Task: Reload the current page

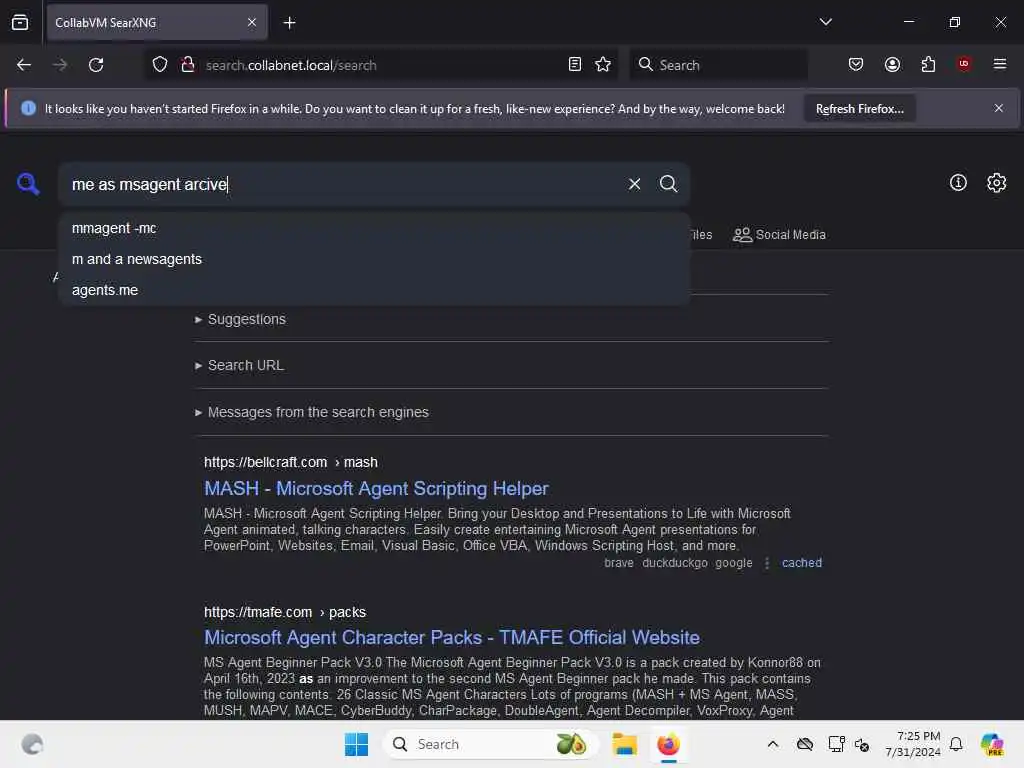Action: (96, 65)
